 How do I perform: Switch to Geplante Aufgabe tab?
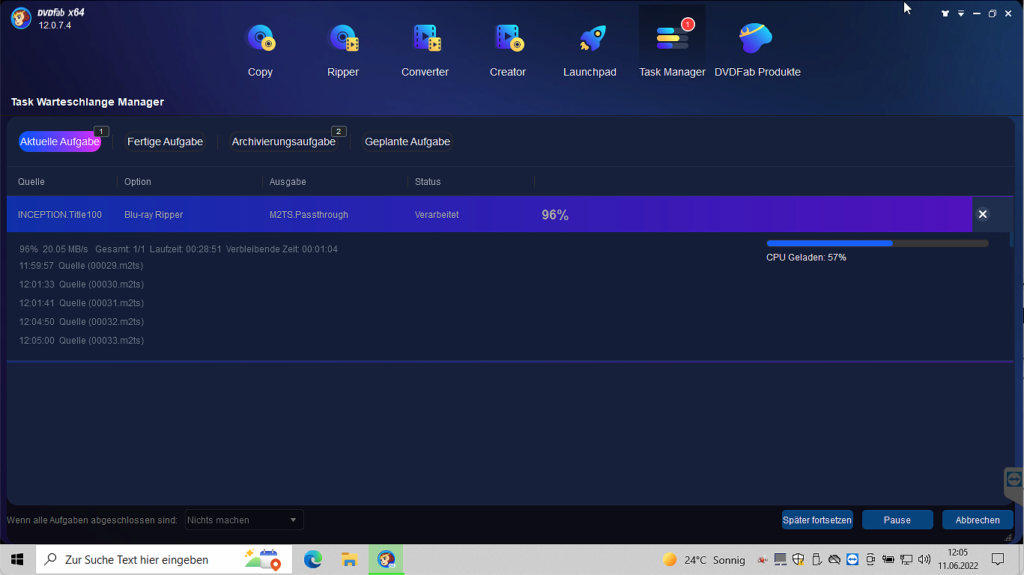pyautogui.click(x=407, y=141)
